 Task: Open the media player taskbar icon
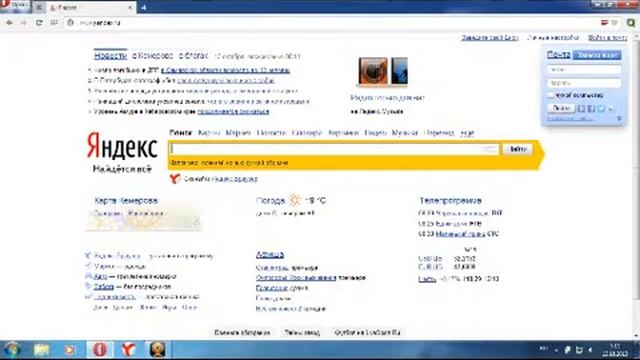pyautogui.click(x=70, y=350)
